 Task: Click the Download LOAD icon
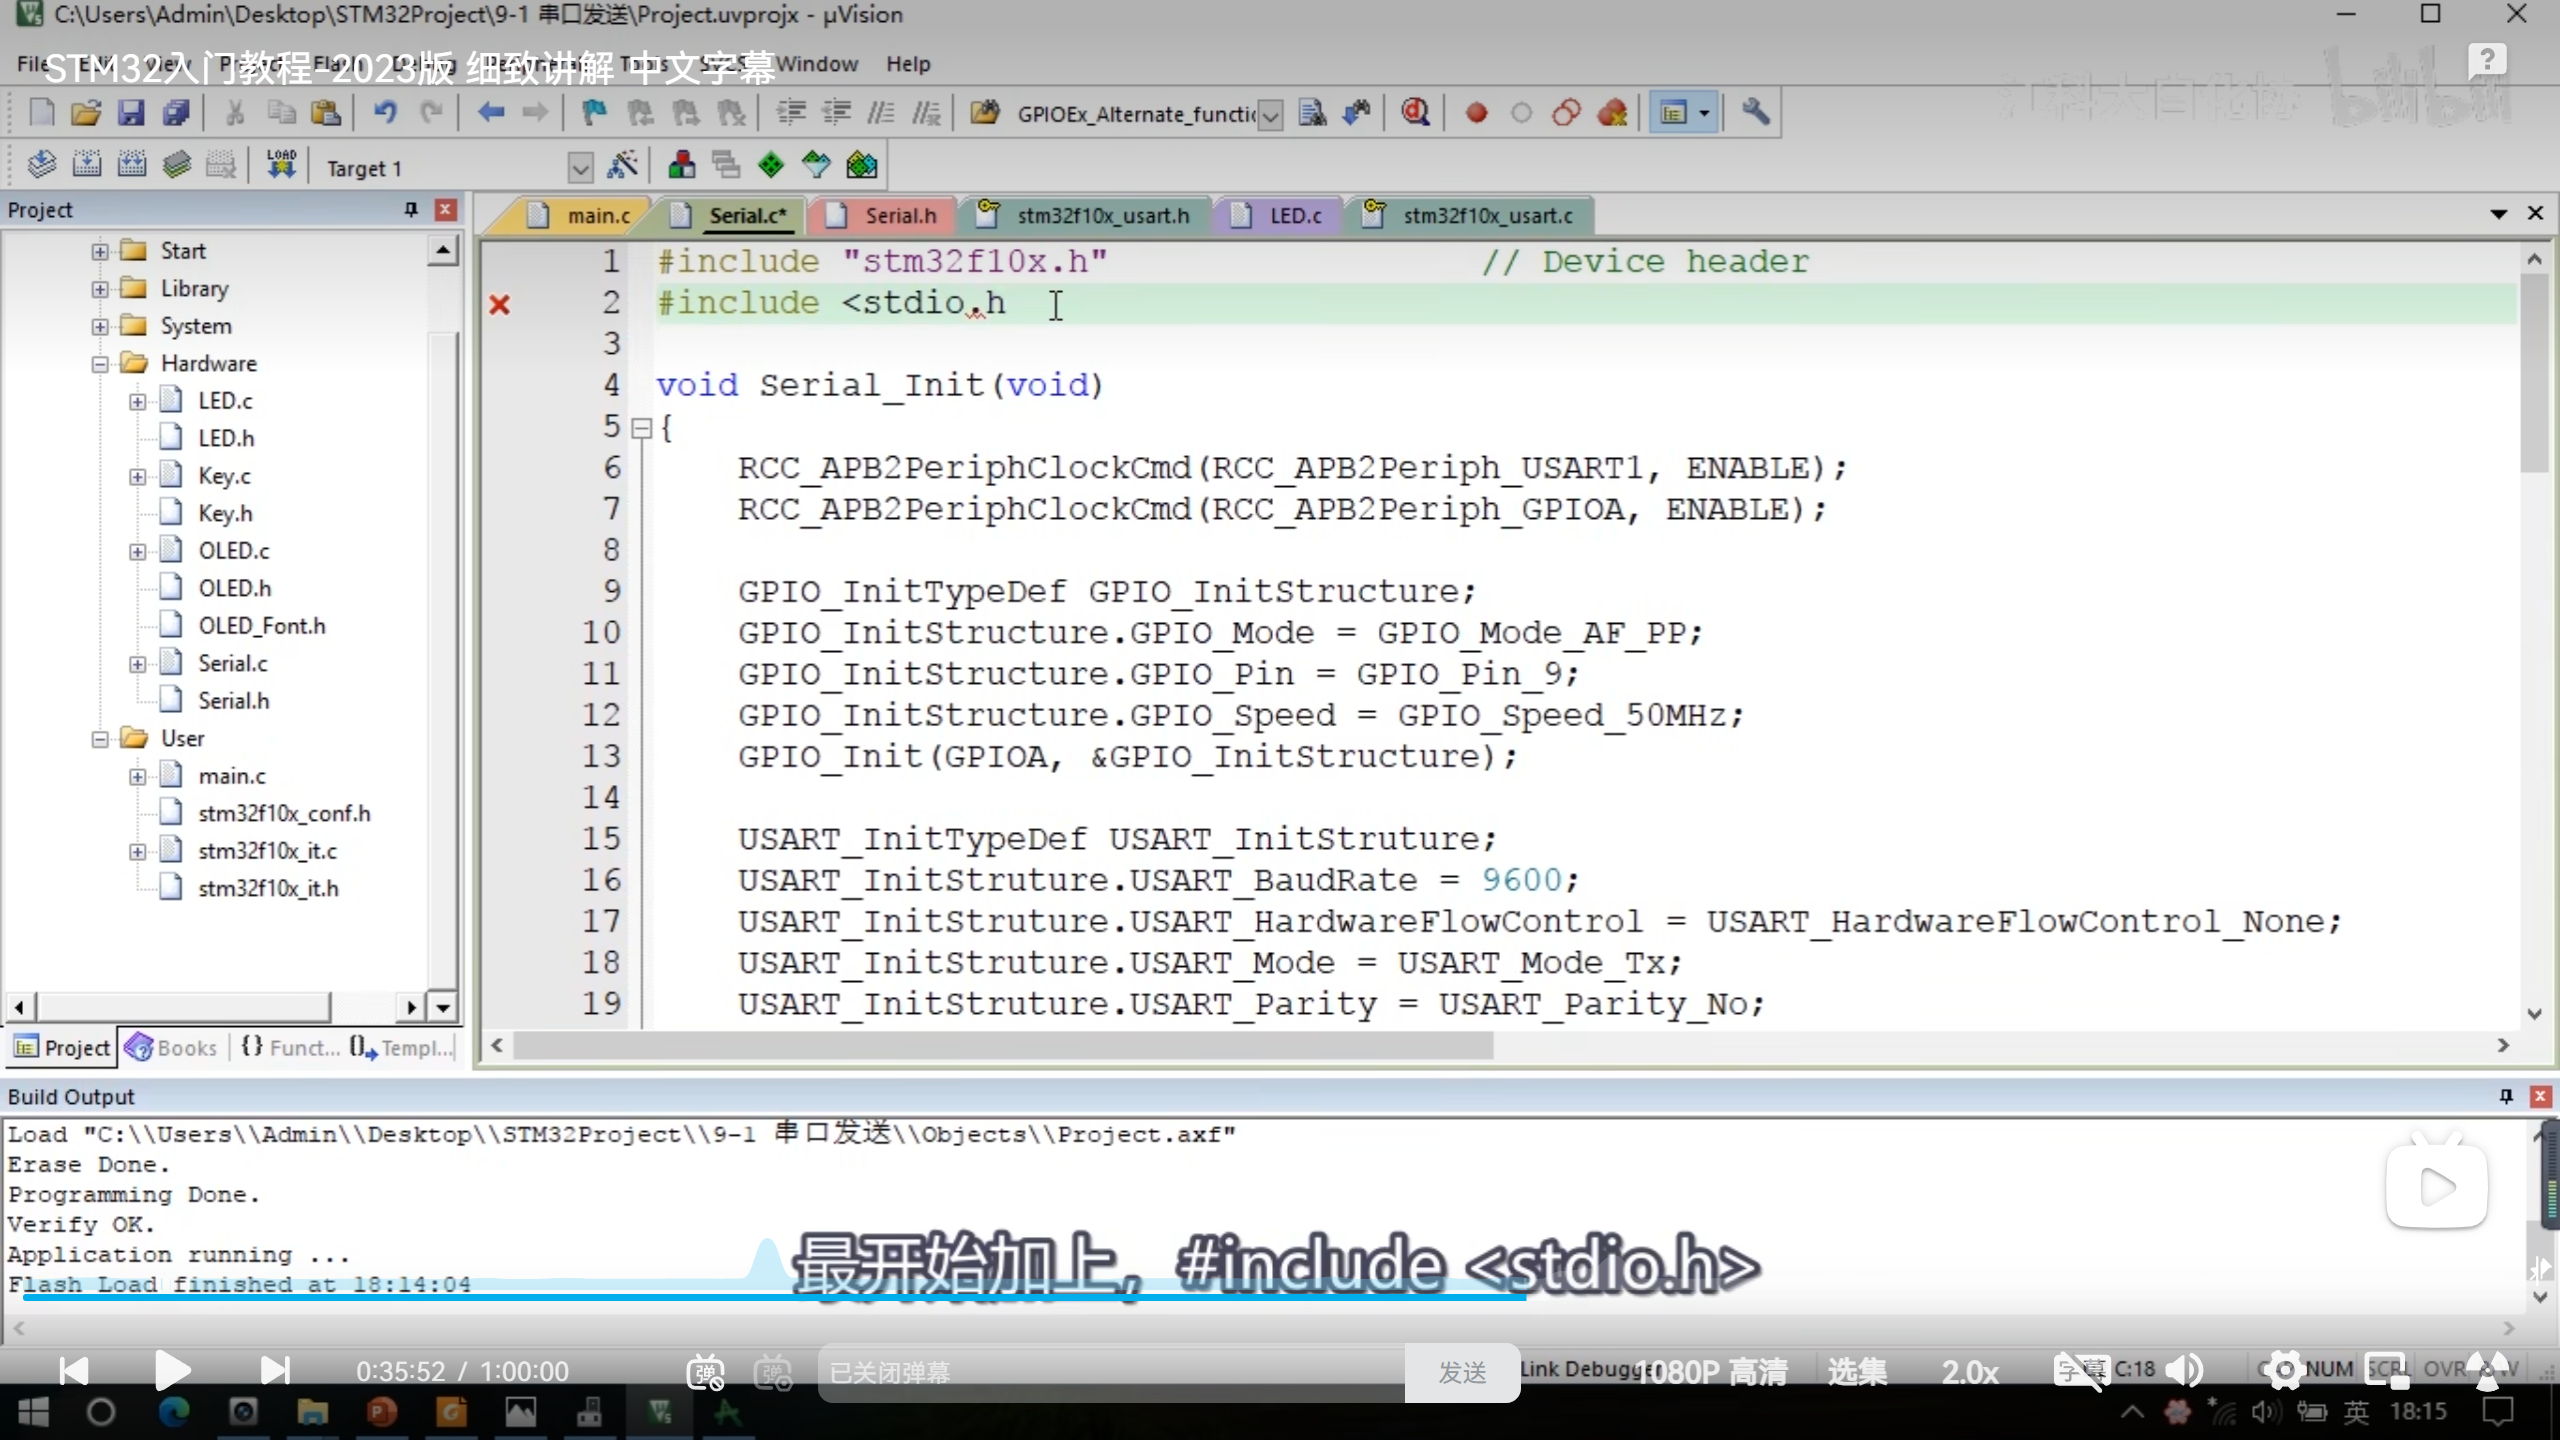(281, 165)
